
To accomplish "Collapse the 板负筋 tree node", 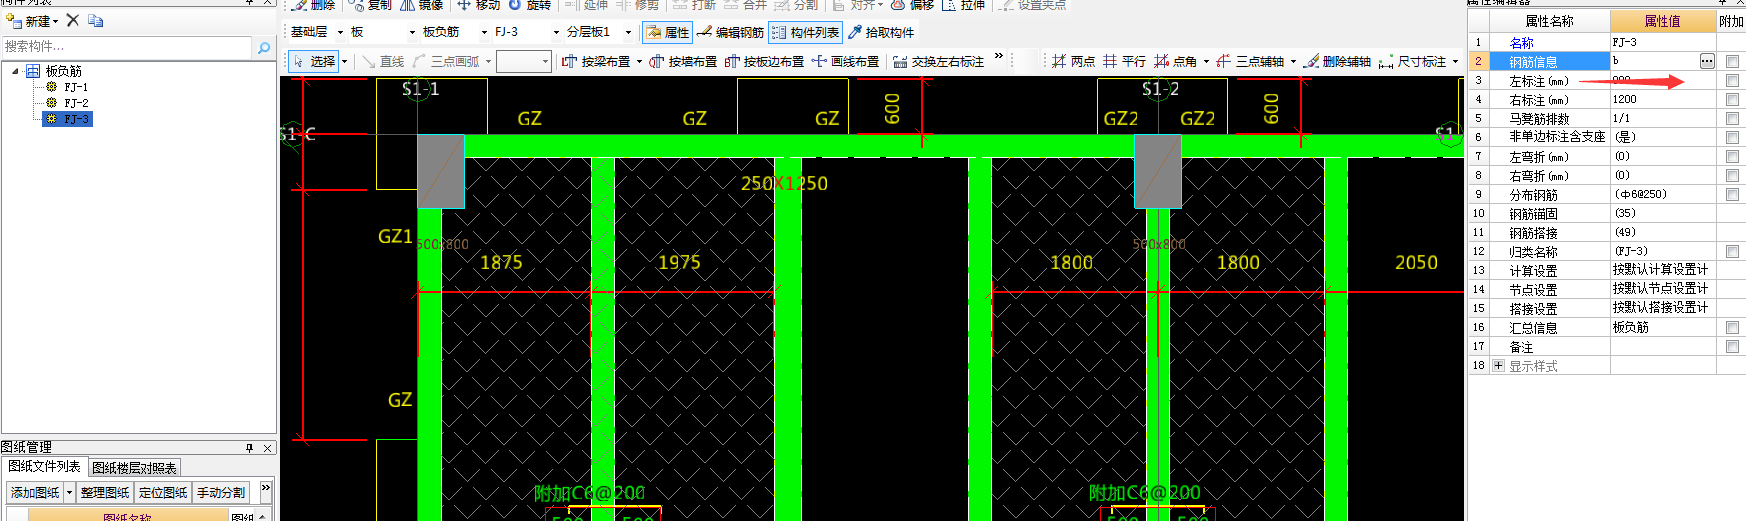I will 15,71.
